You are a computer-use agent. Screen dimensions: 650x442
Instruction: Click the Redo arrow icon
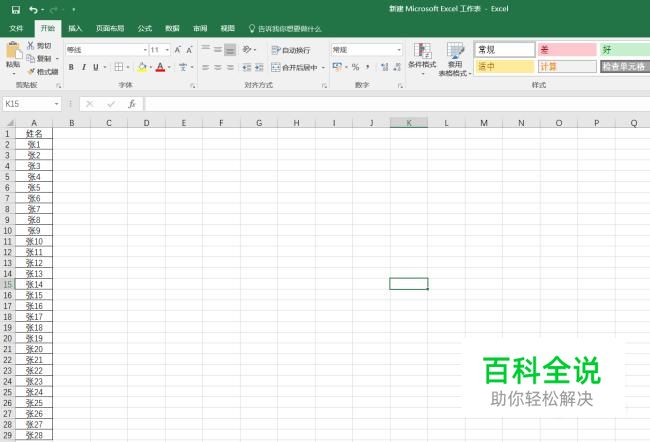(54, 10)
